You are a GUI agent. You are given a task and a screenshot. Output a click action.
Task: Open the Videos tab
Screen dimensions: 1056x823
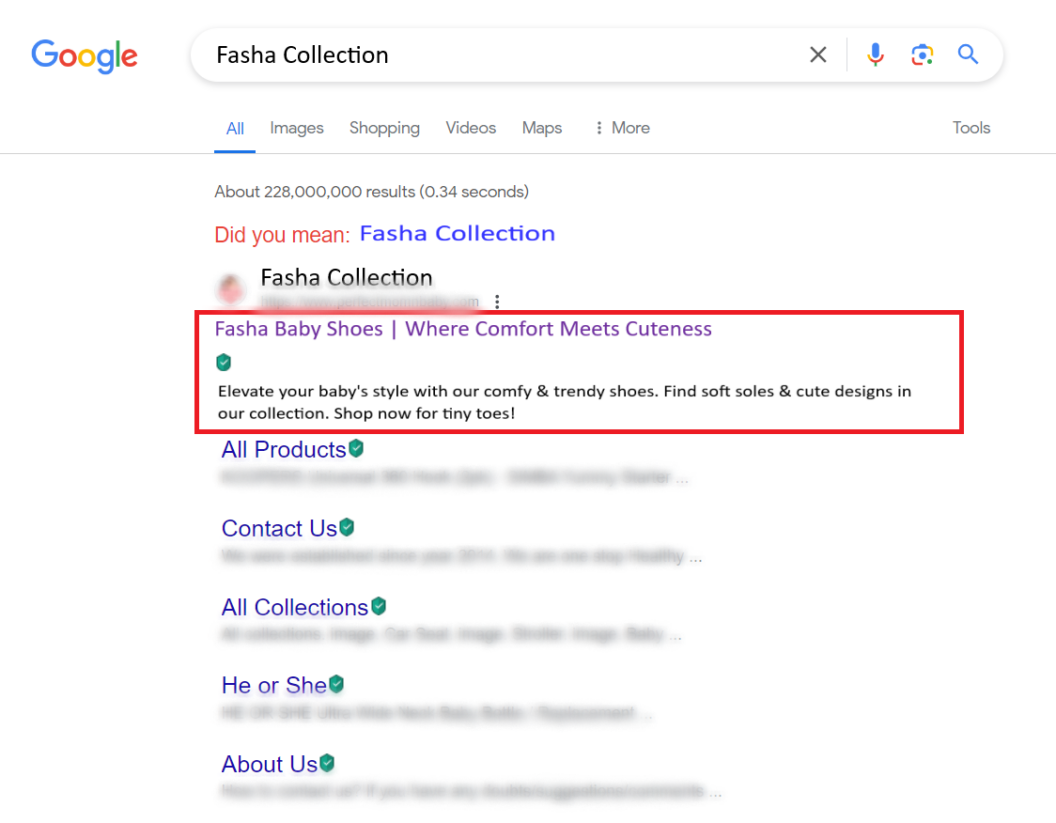(471, 128)
